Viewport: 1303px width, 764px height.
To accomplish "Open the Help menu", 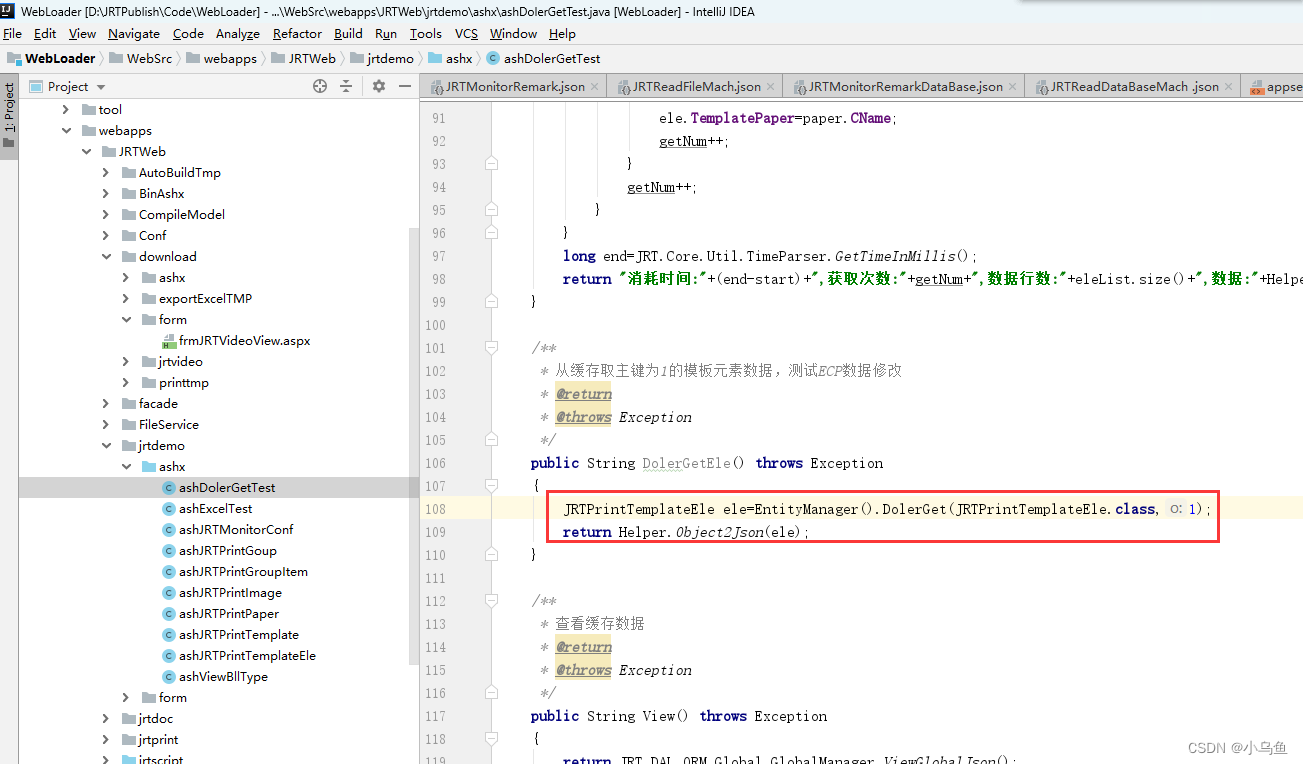I will (562, 34).
